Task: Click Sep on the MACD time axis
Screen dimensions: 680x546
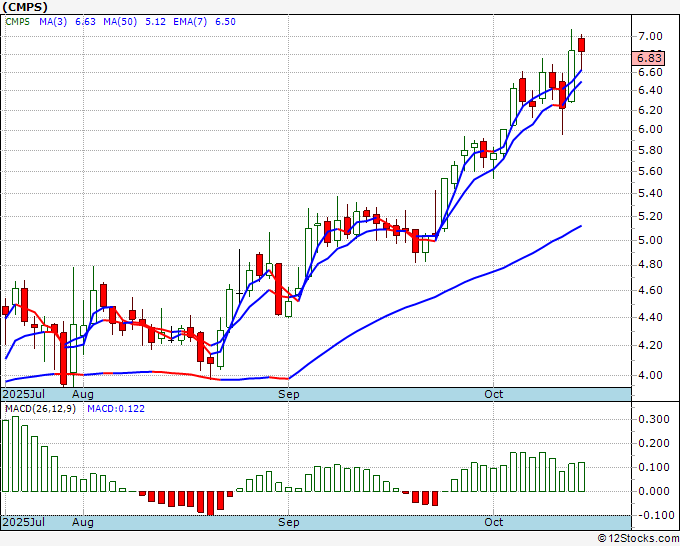Action: pos(289,522)
